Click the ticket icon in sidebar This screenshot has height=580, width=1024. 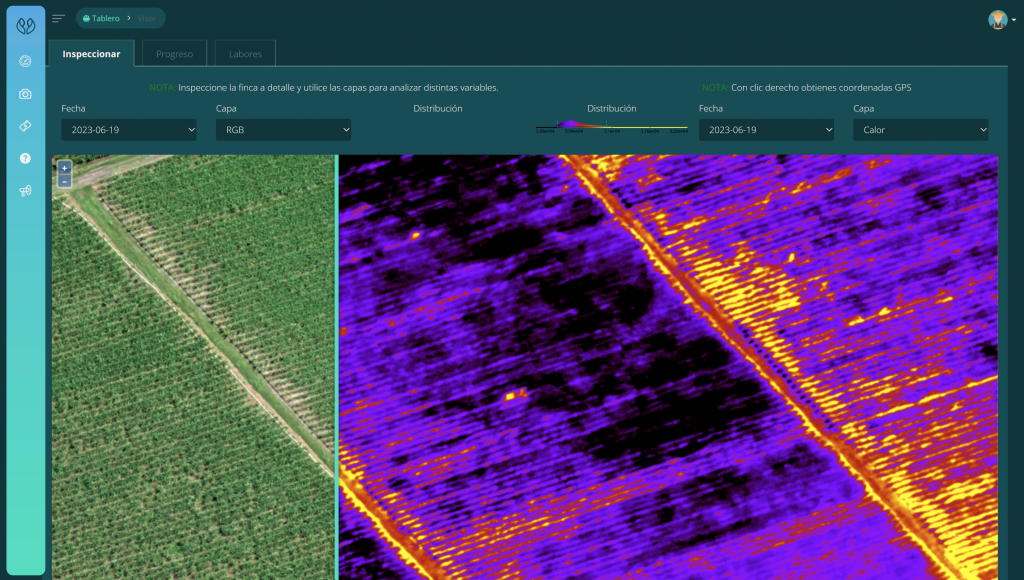[x=26, y=126]
